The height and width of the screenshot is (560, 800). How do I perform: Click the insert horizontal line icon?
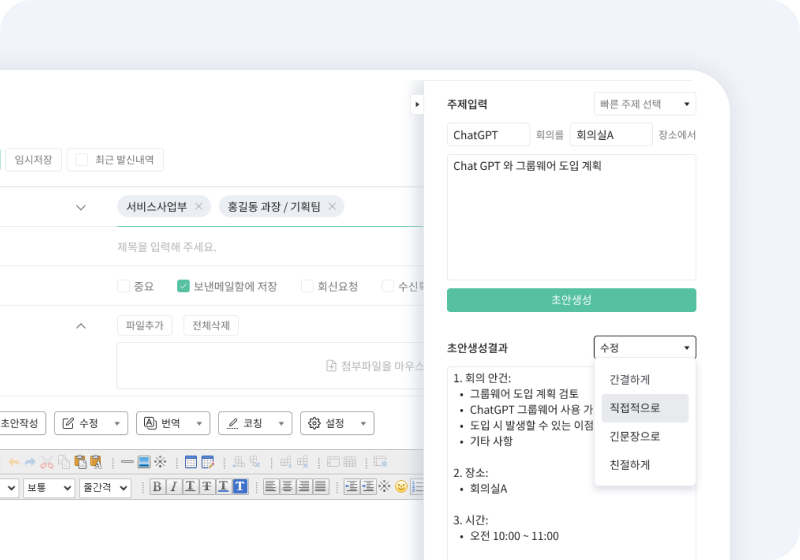tap(127, 462)
